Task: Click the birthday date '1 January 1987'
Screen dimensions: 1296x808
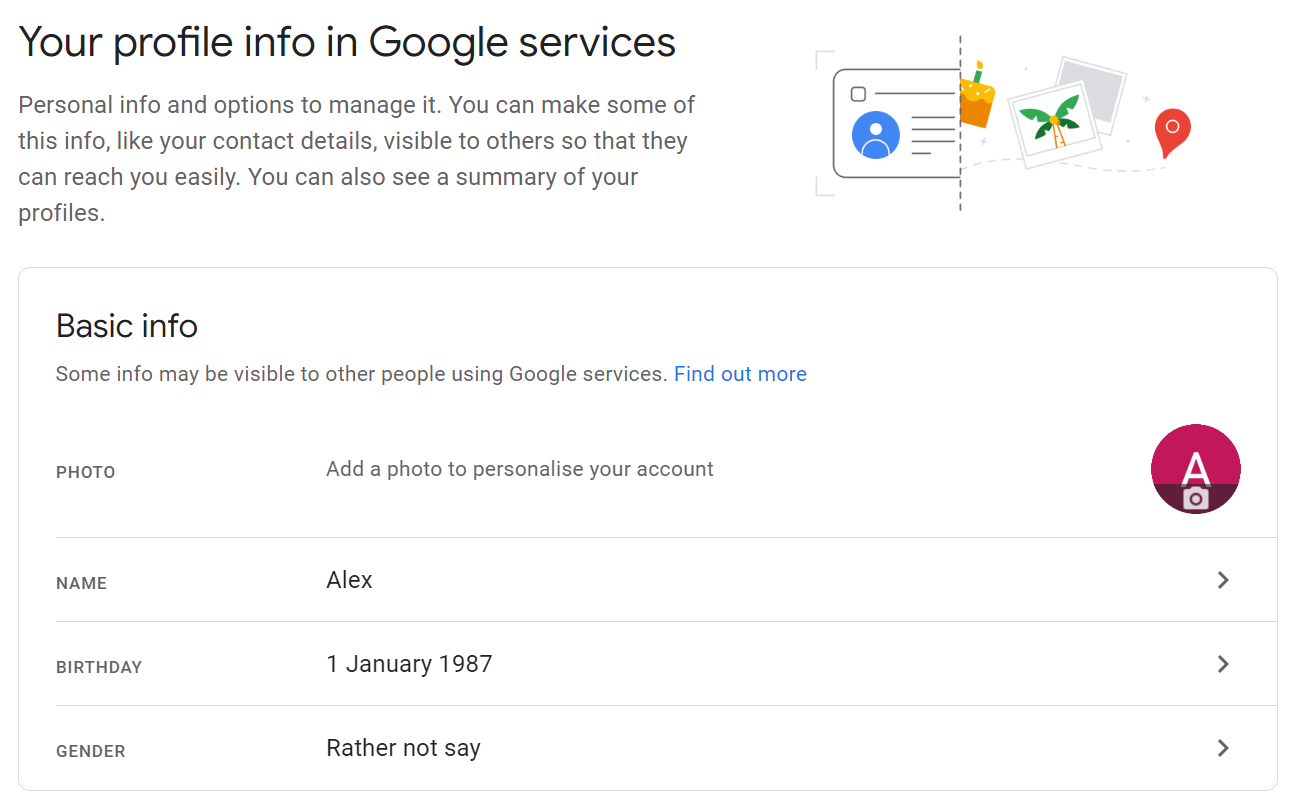Action: click(x=409, y=664)
